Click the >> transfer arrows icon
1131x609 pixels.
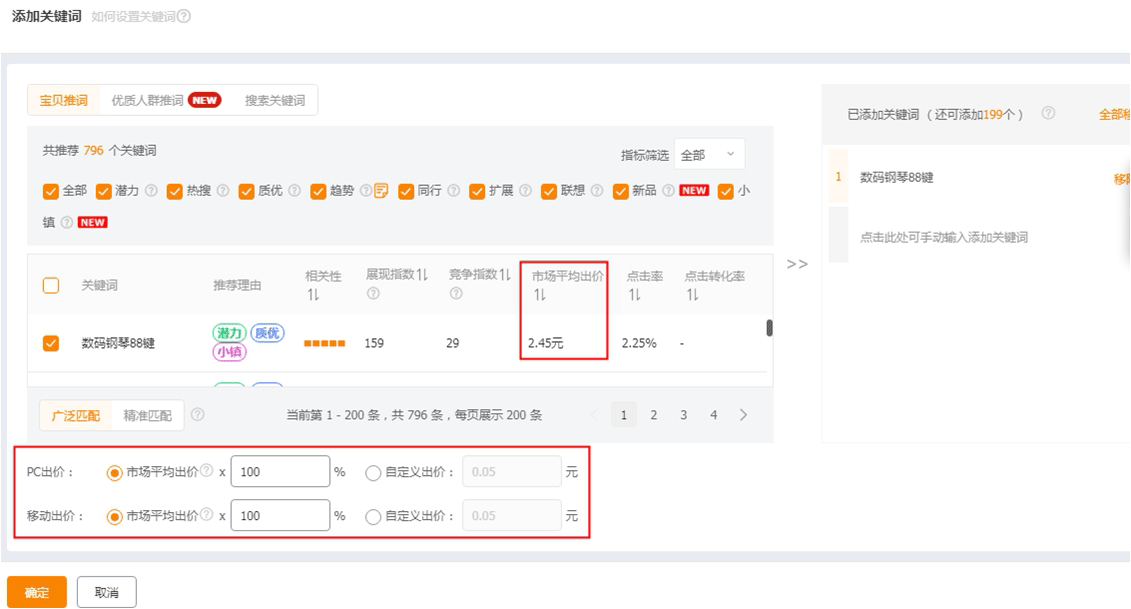[x=797, y=264]
